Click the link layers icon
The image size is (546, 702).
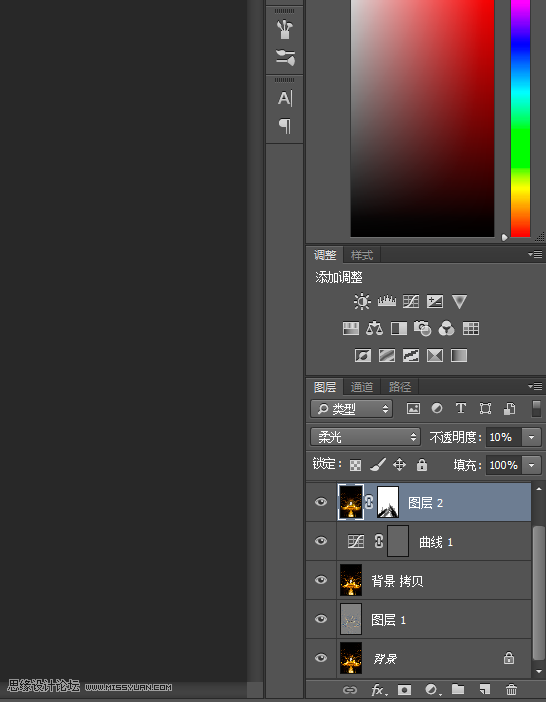click(350, 690)
